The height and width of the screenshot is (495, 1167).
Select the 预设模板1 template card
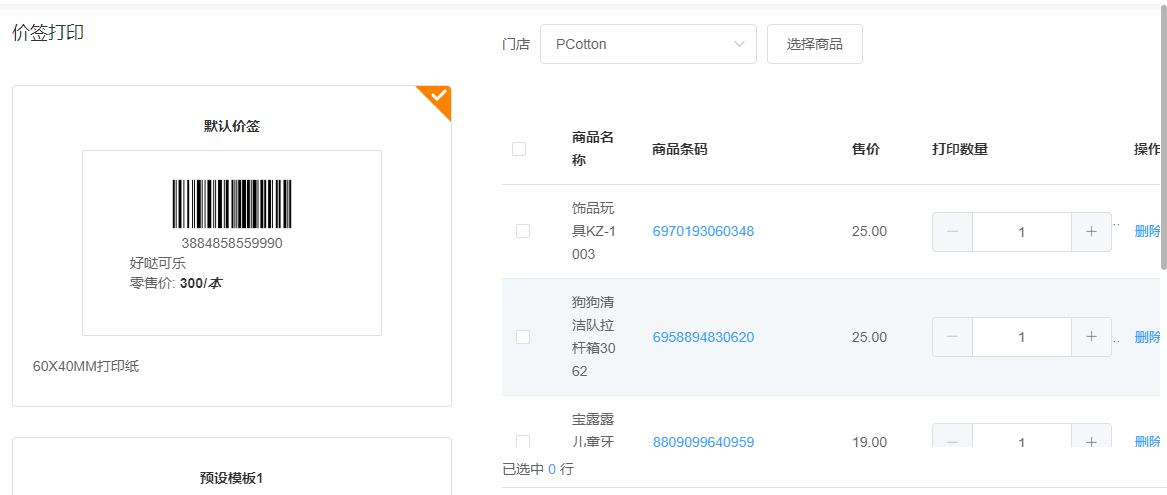(231, 466)
